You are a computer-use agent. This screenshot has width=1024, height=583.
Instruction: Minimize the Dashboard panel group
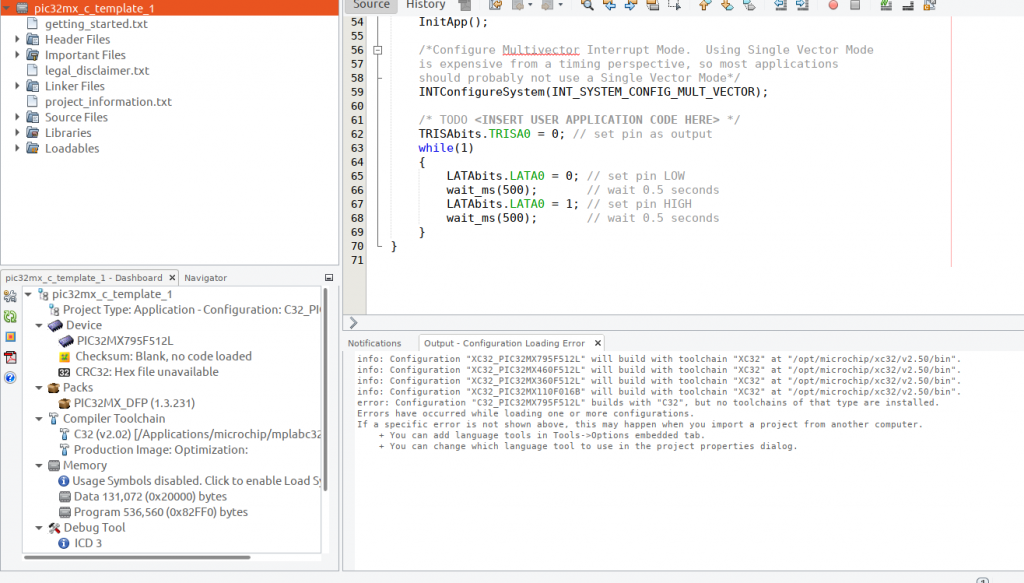pyautogui.click(x=329, y=277)
